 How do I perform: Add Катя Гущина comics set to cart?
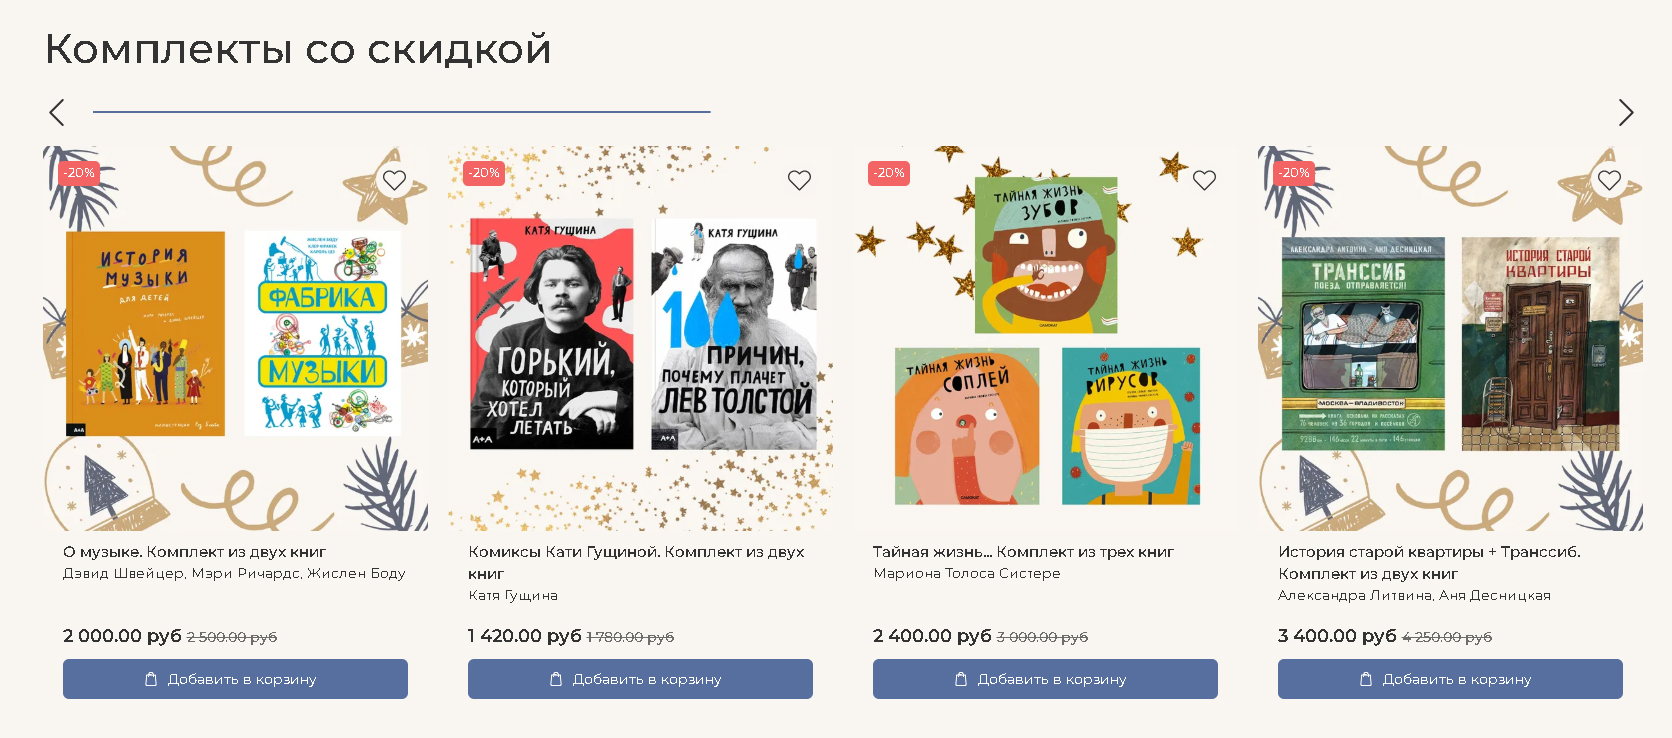(640, 679)
